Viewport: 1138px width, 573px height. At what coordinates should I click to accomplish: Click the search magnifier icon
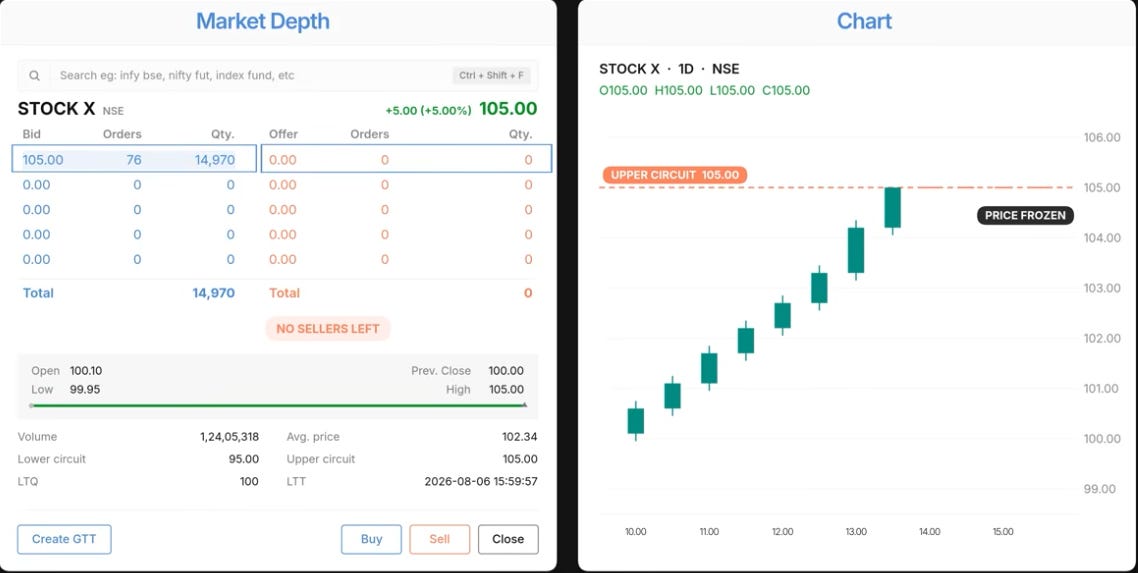(x=34, y=75)
